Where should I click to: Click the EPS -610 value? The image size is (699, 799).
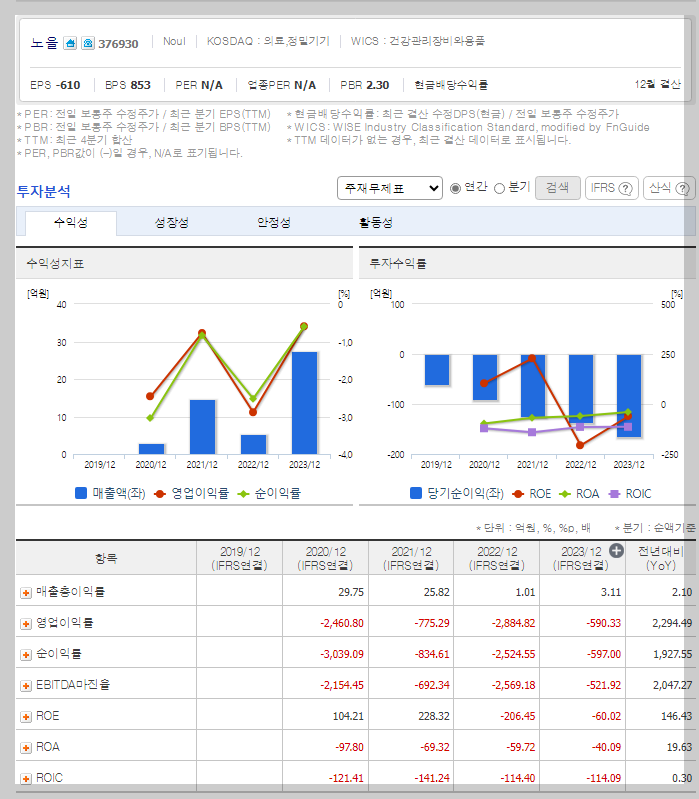tap(68, 85)
